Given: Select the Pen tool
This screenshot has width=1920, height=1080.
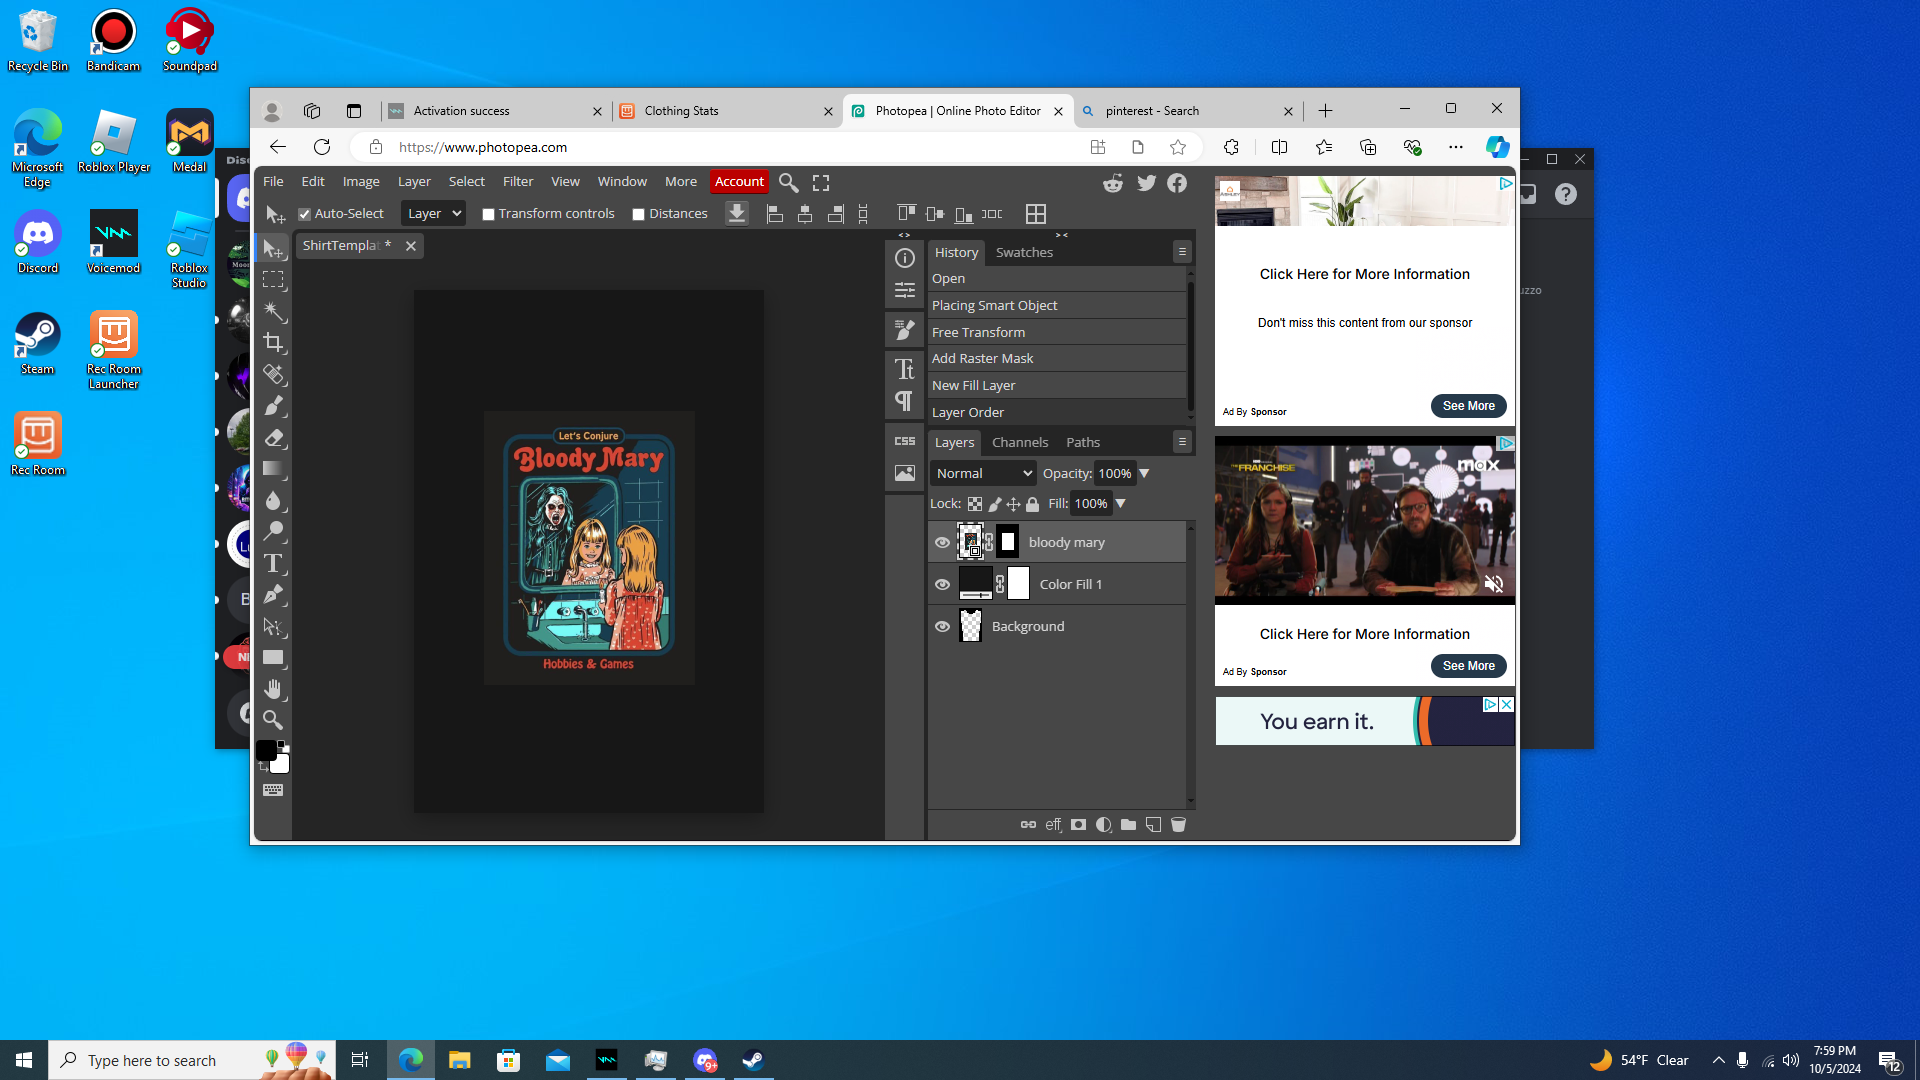Looking at the screenshot, I should click(273, 595).
